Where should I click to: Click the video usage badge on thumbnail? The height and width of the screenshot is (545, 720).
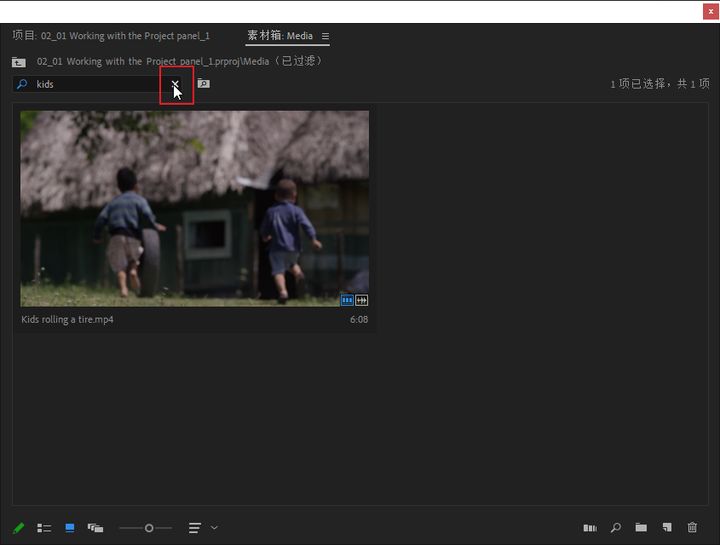[x=347, y=300]
